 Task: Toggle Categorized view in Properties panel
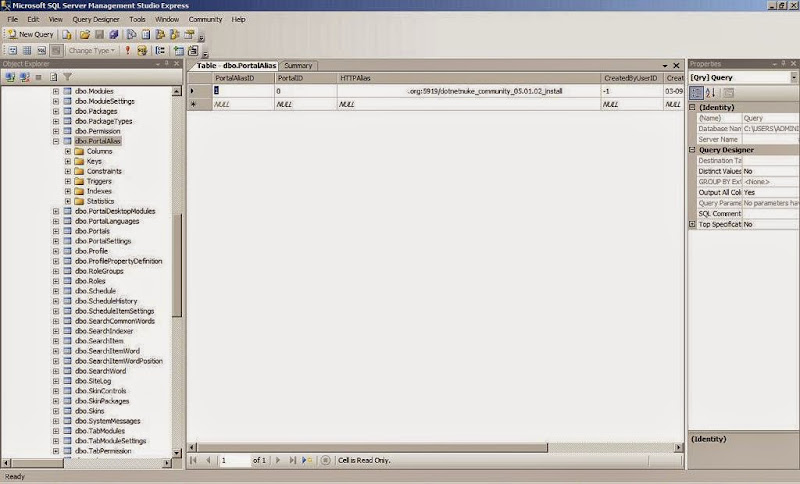696,93
